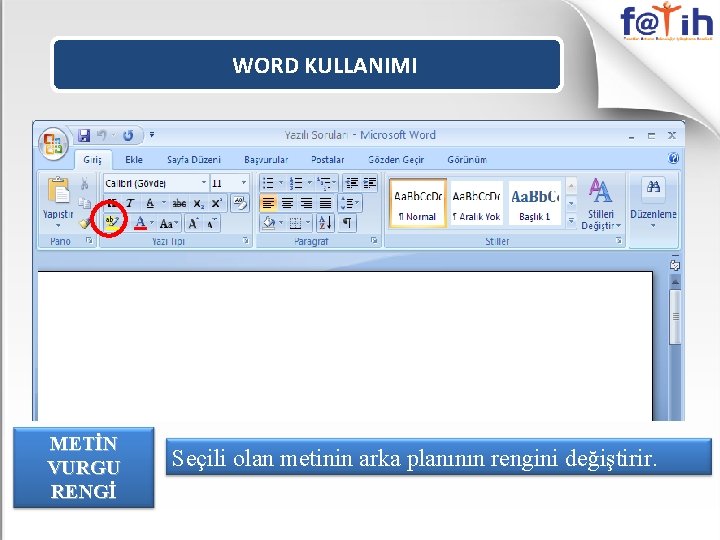Increase the paragraph indent
This screenshot has width=720, height=540.
(x=370, y=183)
